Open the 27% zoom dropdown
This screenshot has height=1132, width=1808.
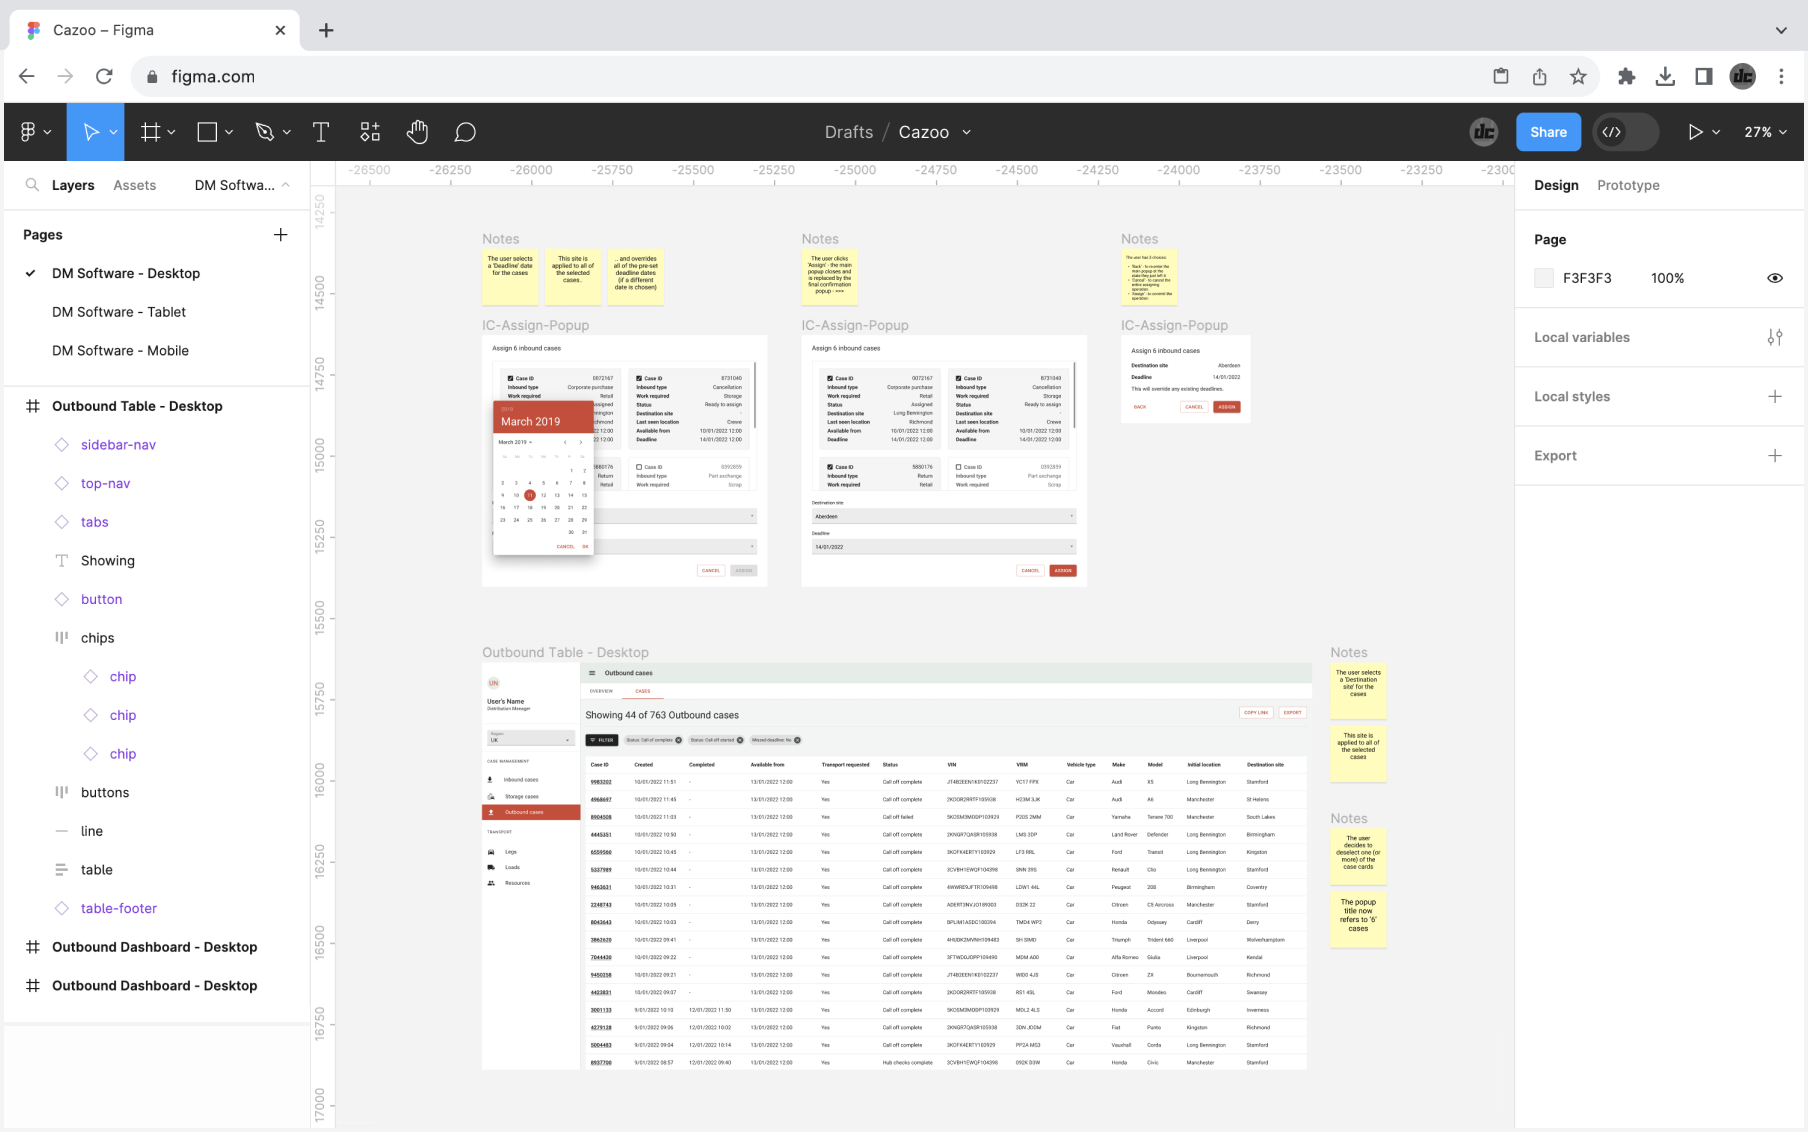[x=1765, y=132]
